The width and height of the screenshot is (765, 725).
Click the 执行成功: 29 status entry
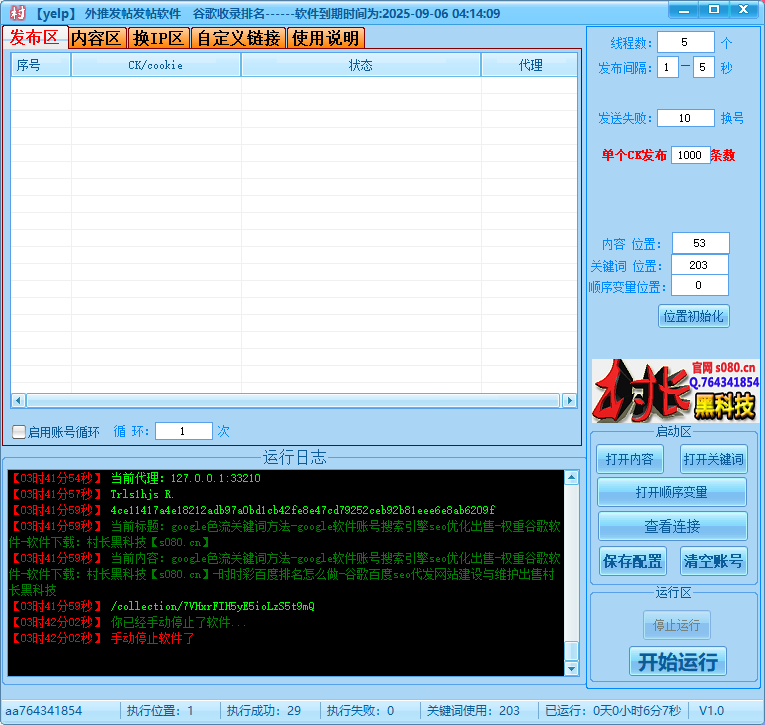pyautogui.click(x=264, y=711)
